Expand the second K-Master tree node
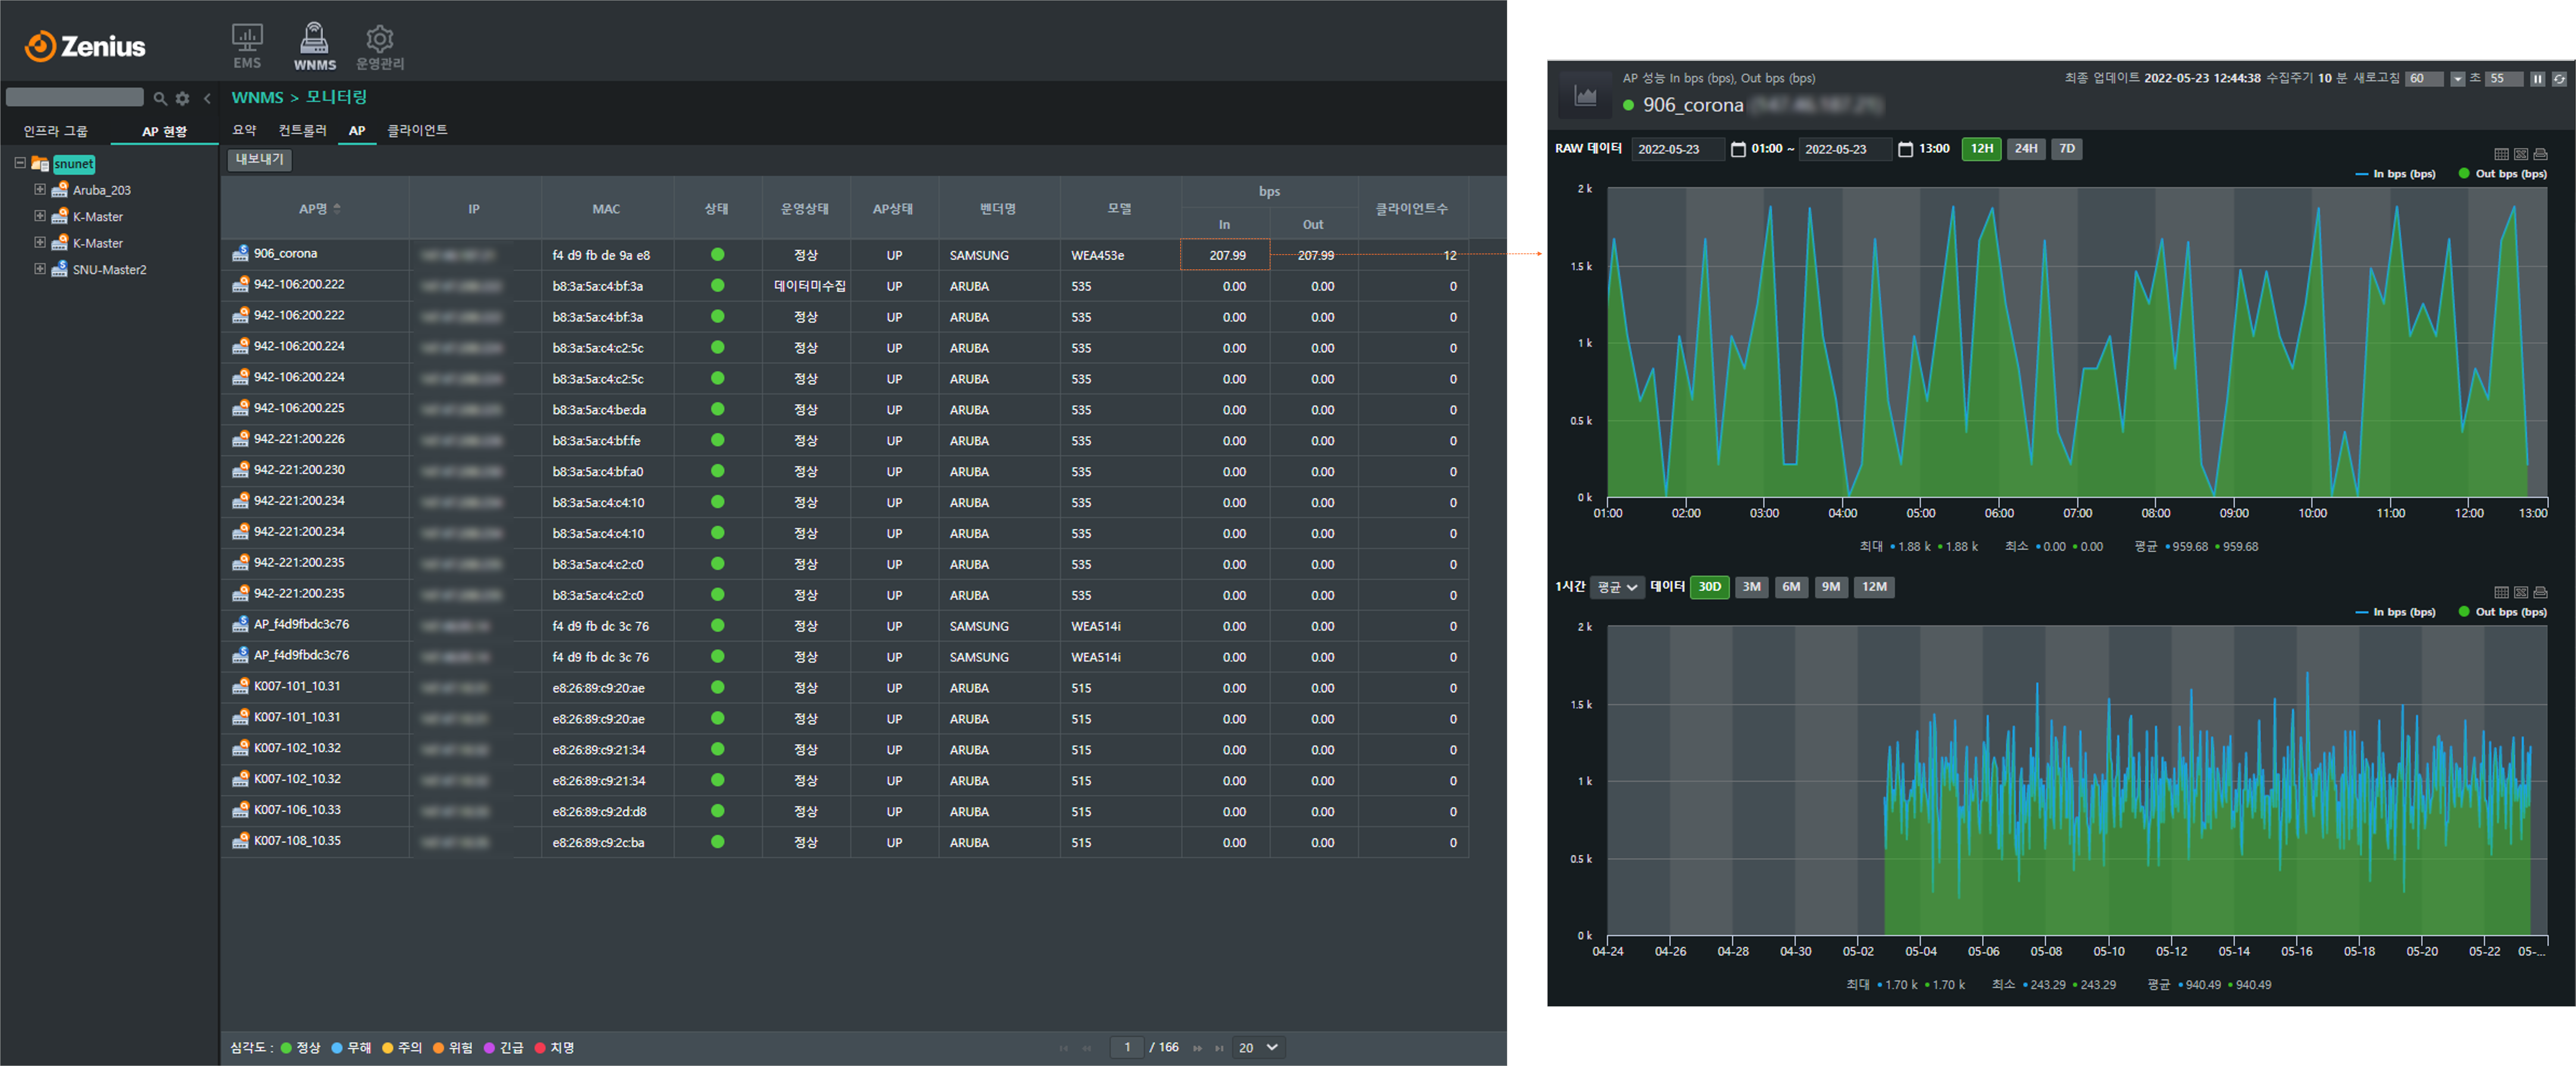This screenshot has width=2576, height=1066. [x=40, y=242]
